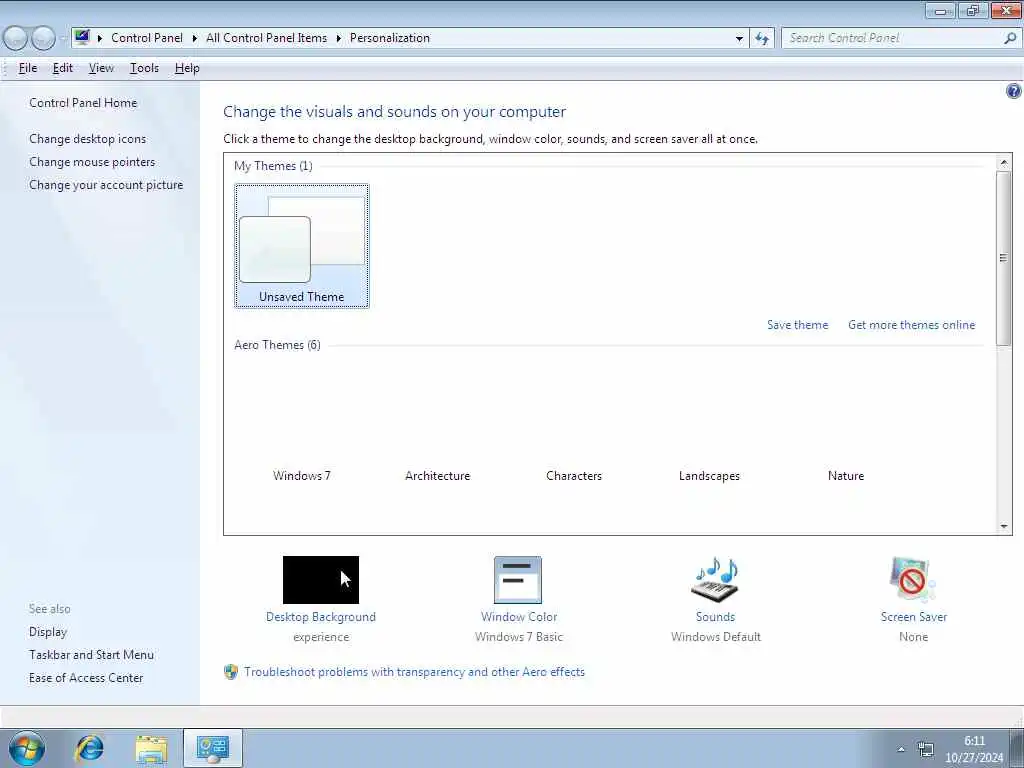Switch to Control Panel taskbar button
The image size is (1024, 768).
(213, 748)
